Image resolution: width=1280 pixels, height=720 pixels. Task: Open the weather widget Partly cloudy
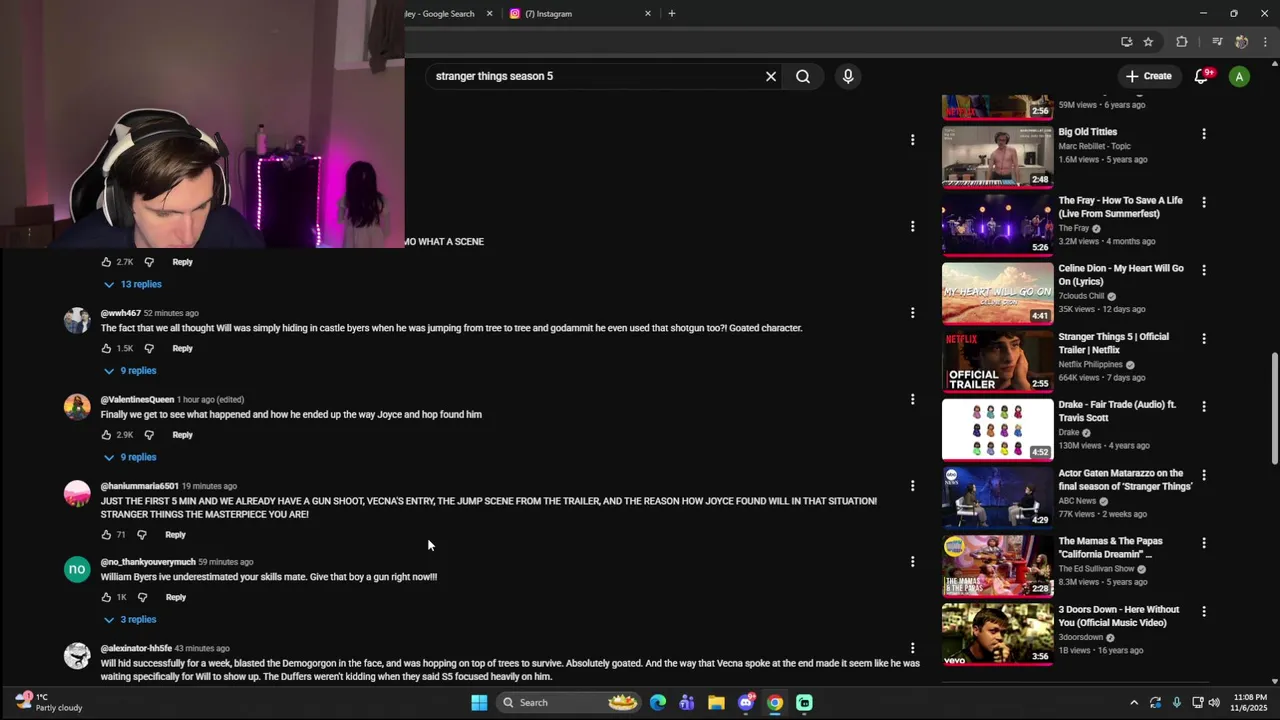click(x=48, y=702)
